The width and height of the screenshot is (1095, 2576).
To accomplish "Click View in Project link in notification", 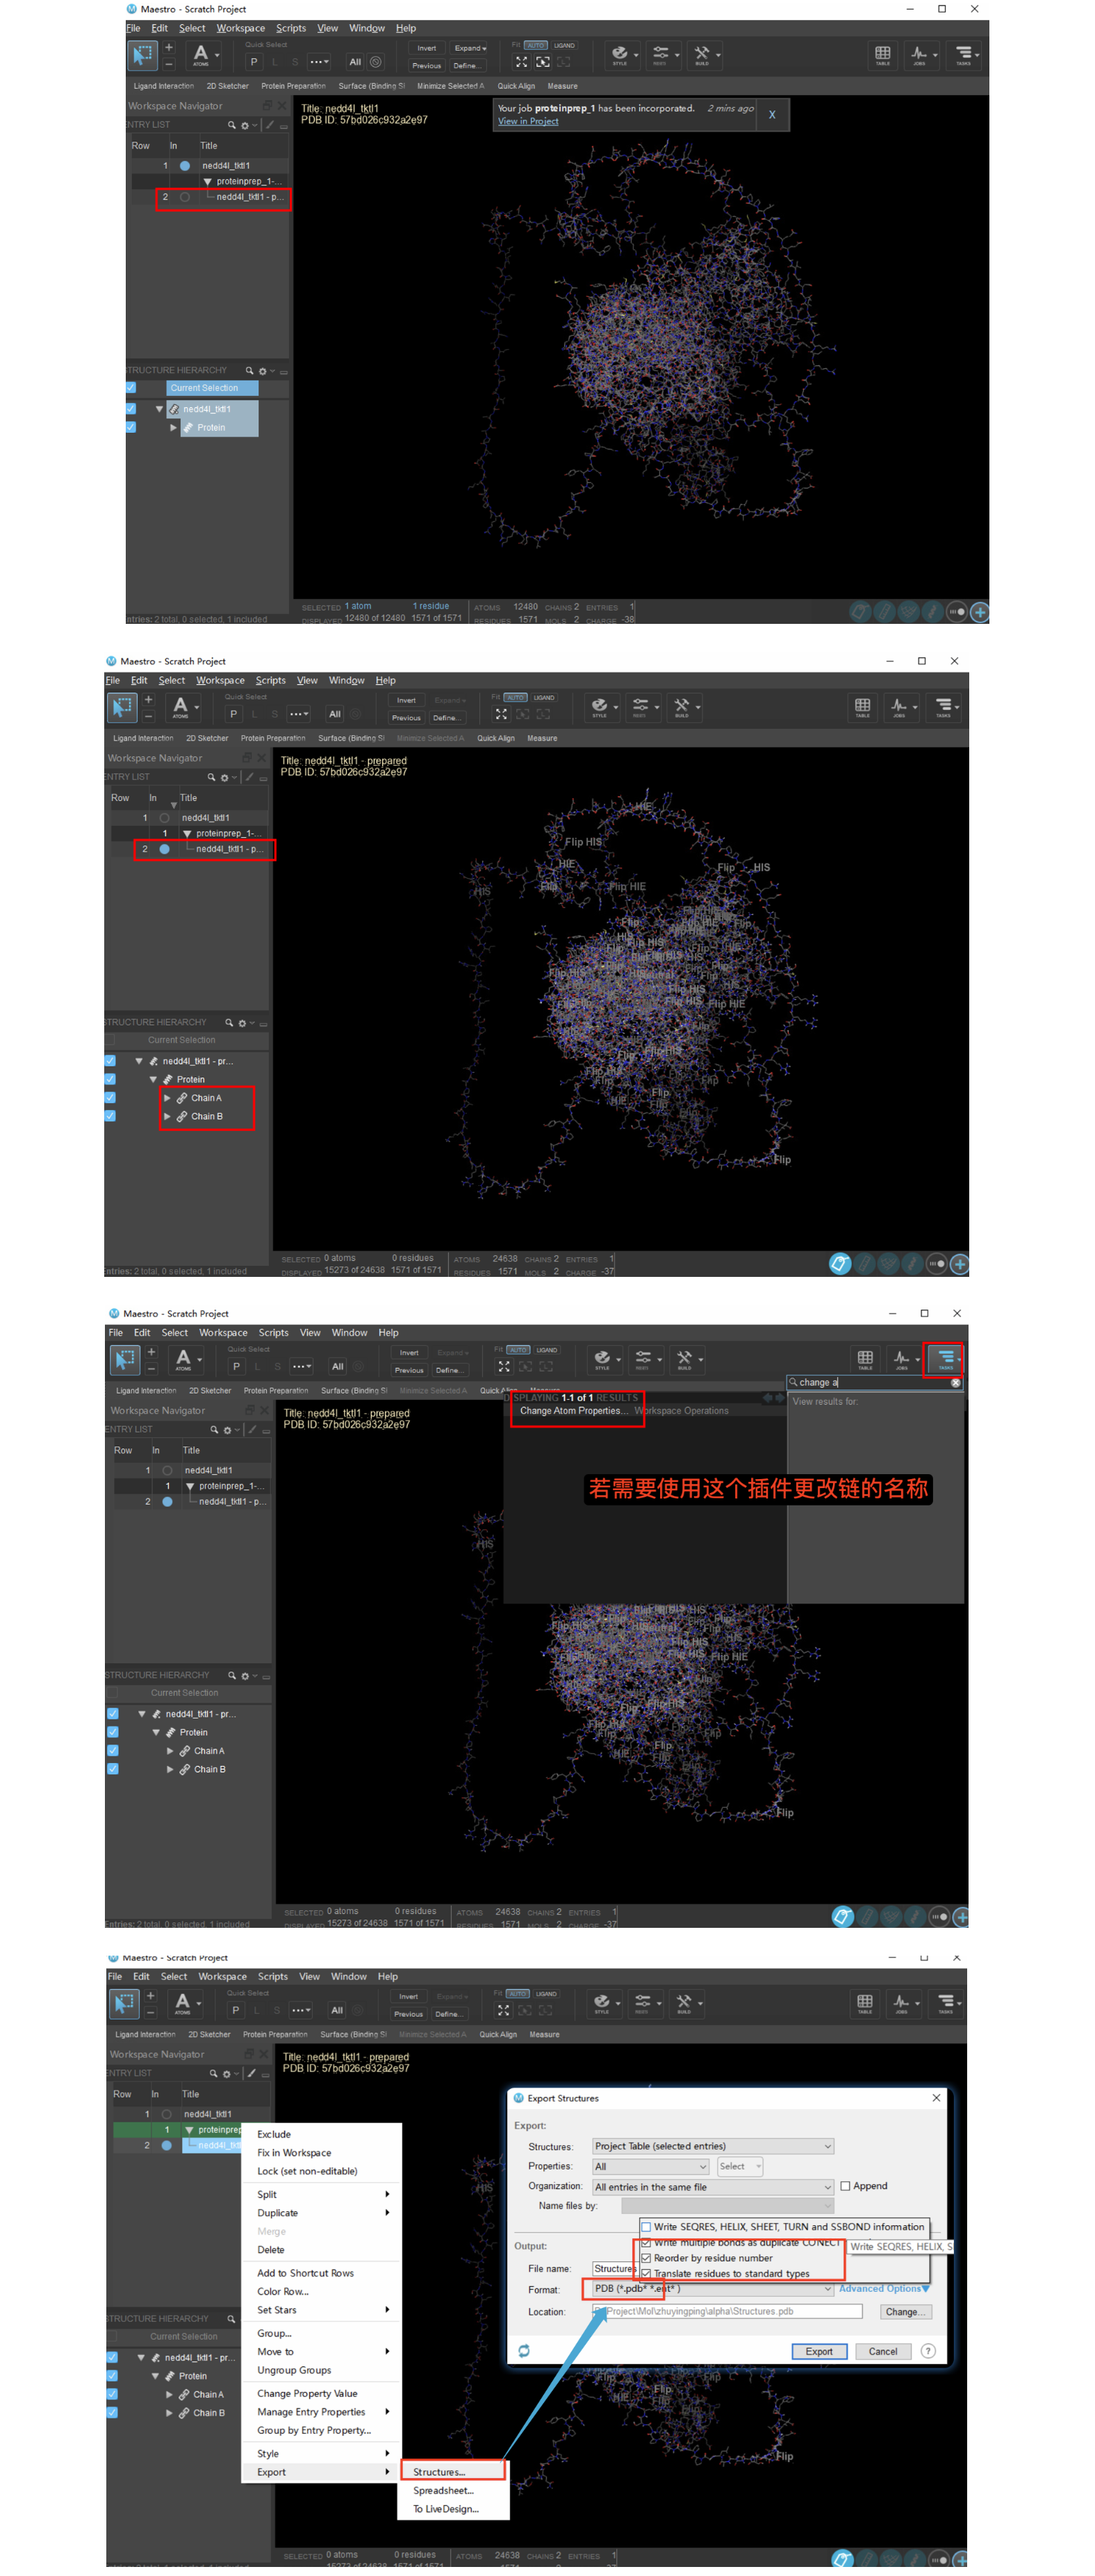I will [x=528, y=121].
